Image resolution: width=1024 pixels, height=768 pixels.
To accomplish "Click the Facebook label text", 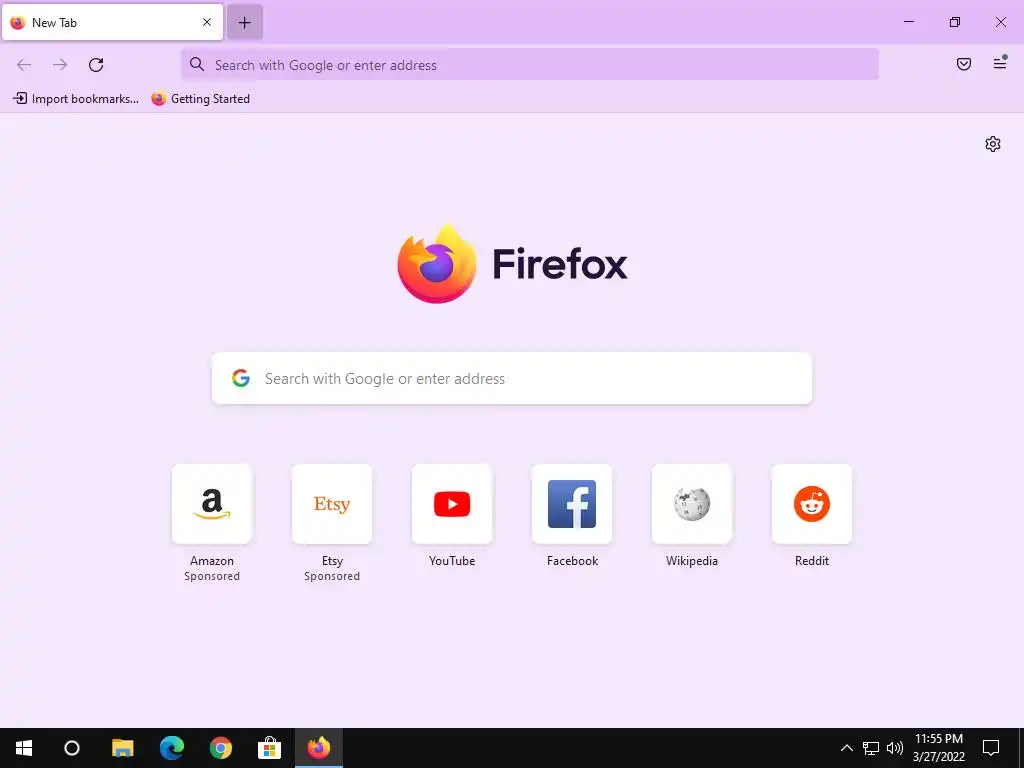I will pyautogui.click(x=572, y=561).
